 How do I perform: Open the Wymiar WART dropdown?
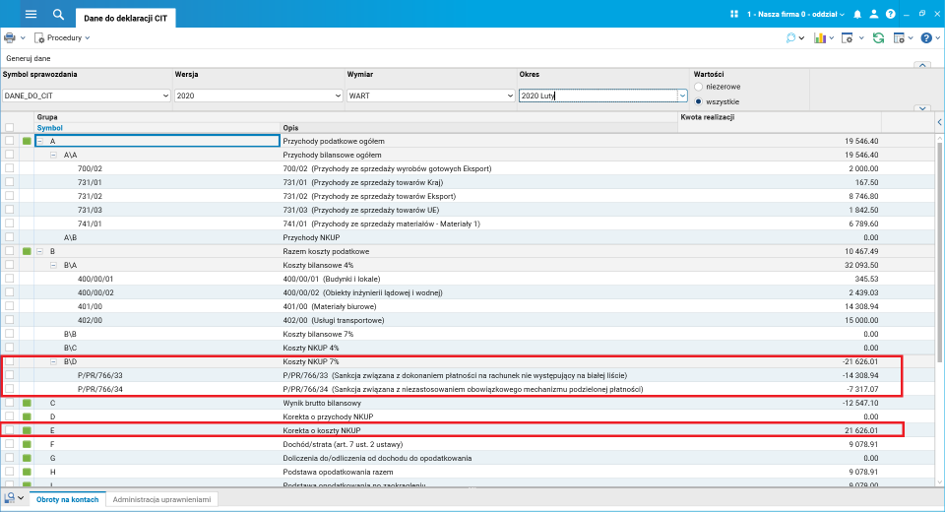(x=431, y=96)
